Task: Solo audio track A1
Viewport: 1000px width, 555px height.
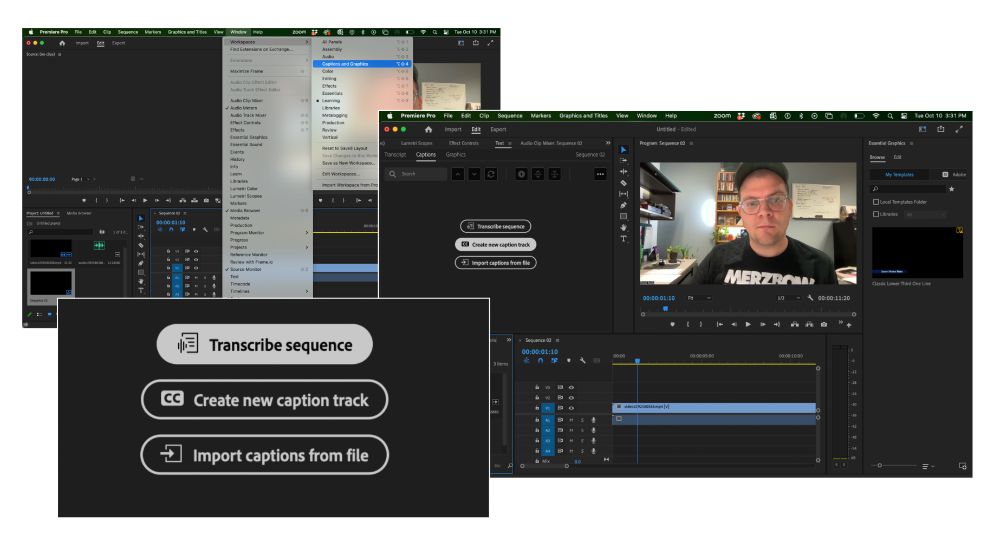Action: click(x=582, y=420)
